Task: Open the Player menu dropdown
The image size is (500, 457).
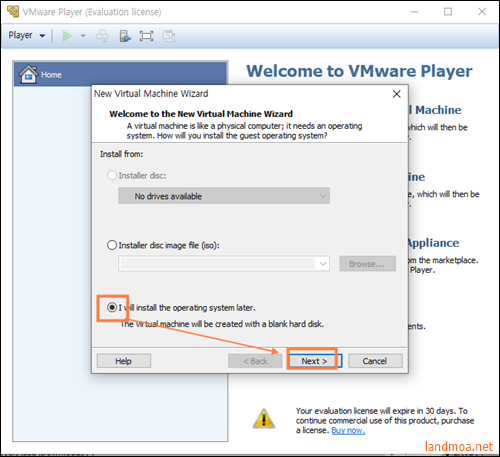Action: pyautogui.click(x=27, y=35)
